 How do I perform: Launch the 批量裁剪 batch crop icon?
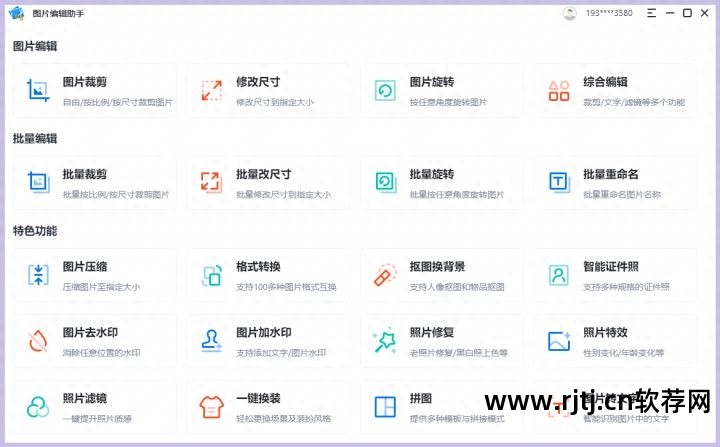tap(39, 182)
